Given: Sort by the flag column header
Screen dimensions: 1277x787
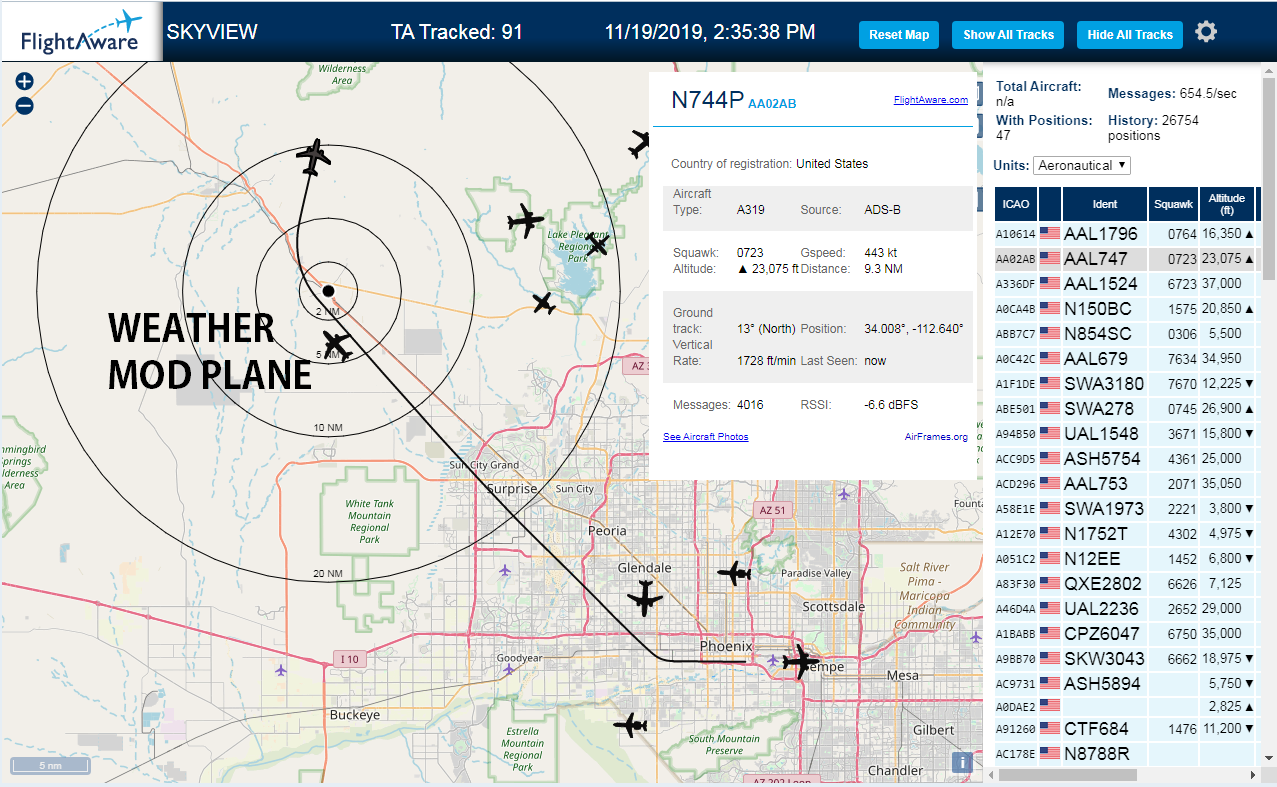Looking at the screenshot, I should click(1050, 204).
